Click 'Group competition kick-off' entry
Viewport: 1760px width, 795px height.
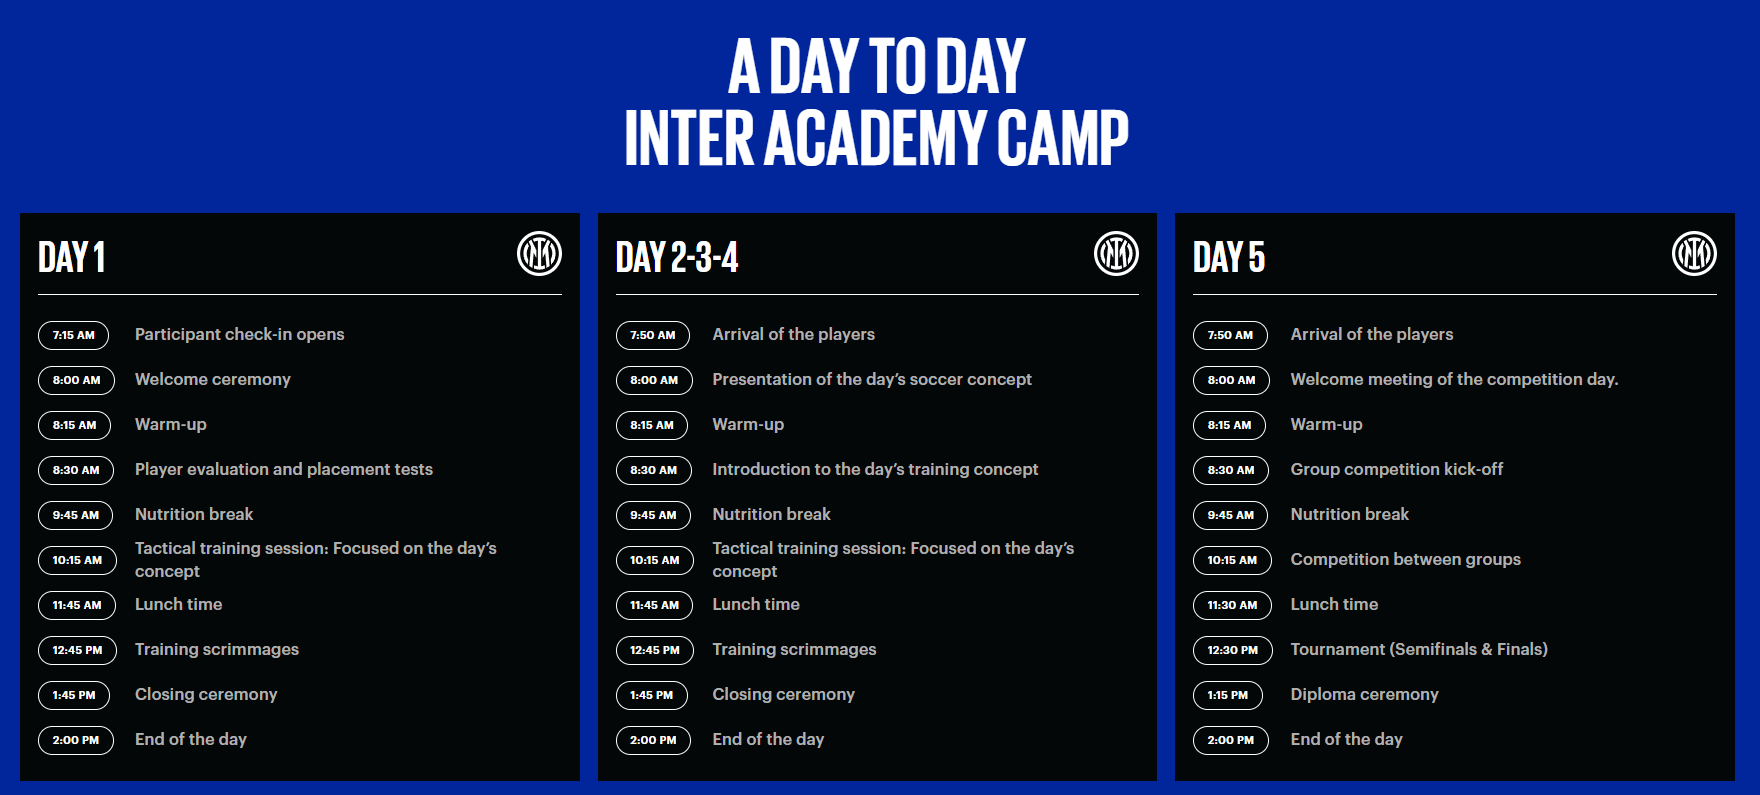pos(1396,469)
